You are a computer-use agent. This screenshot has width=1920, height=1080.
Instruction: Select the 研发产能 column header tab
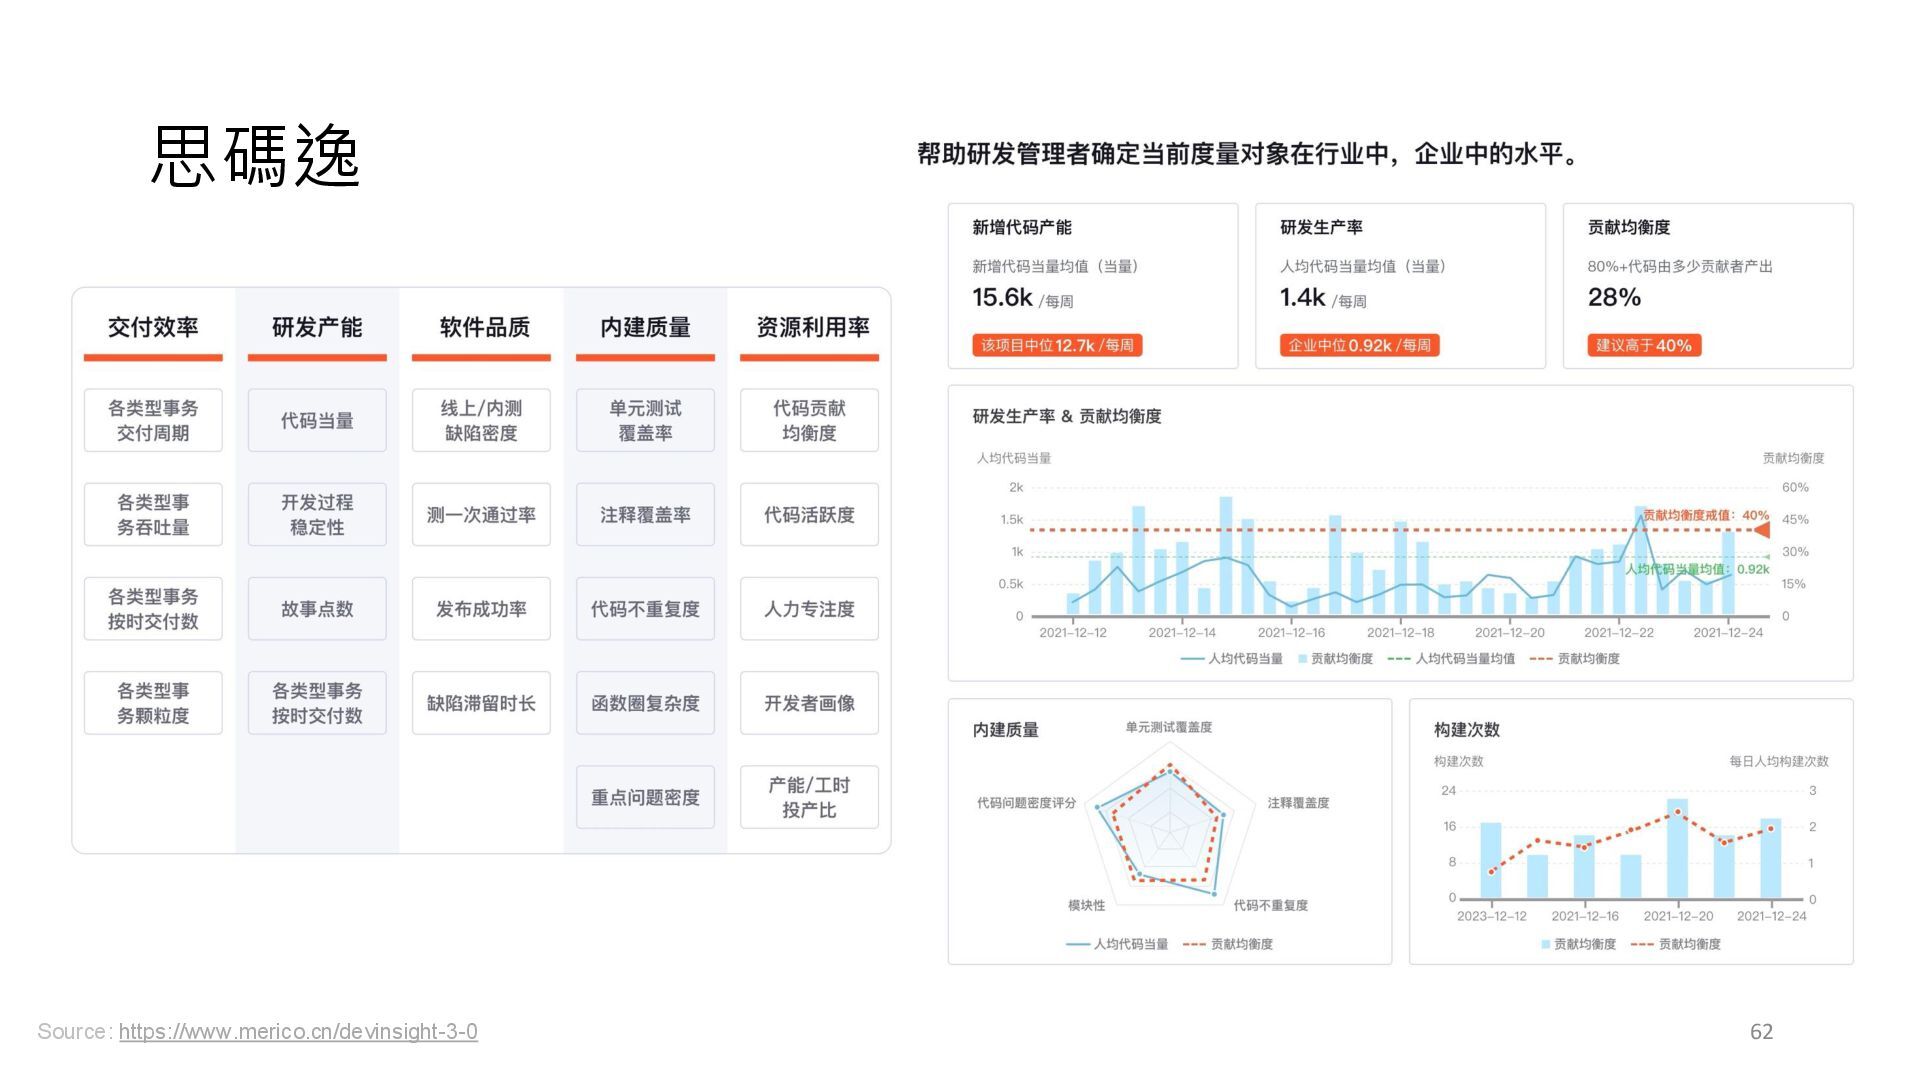[317, 327]
